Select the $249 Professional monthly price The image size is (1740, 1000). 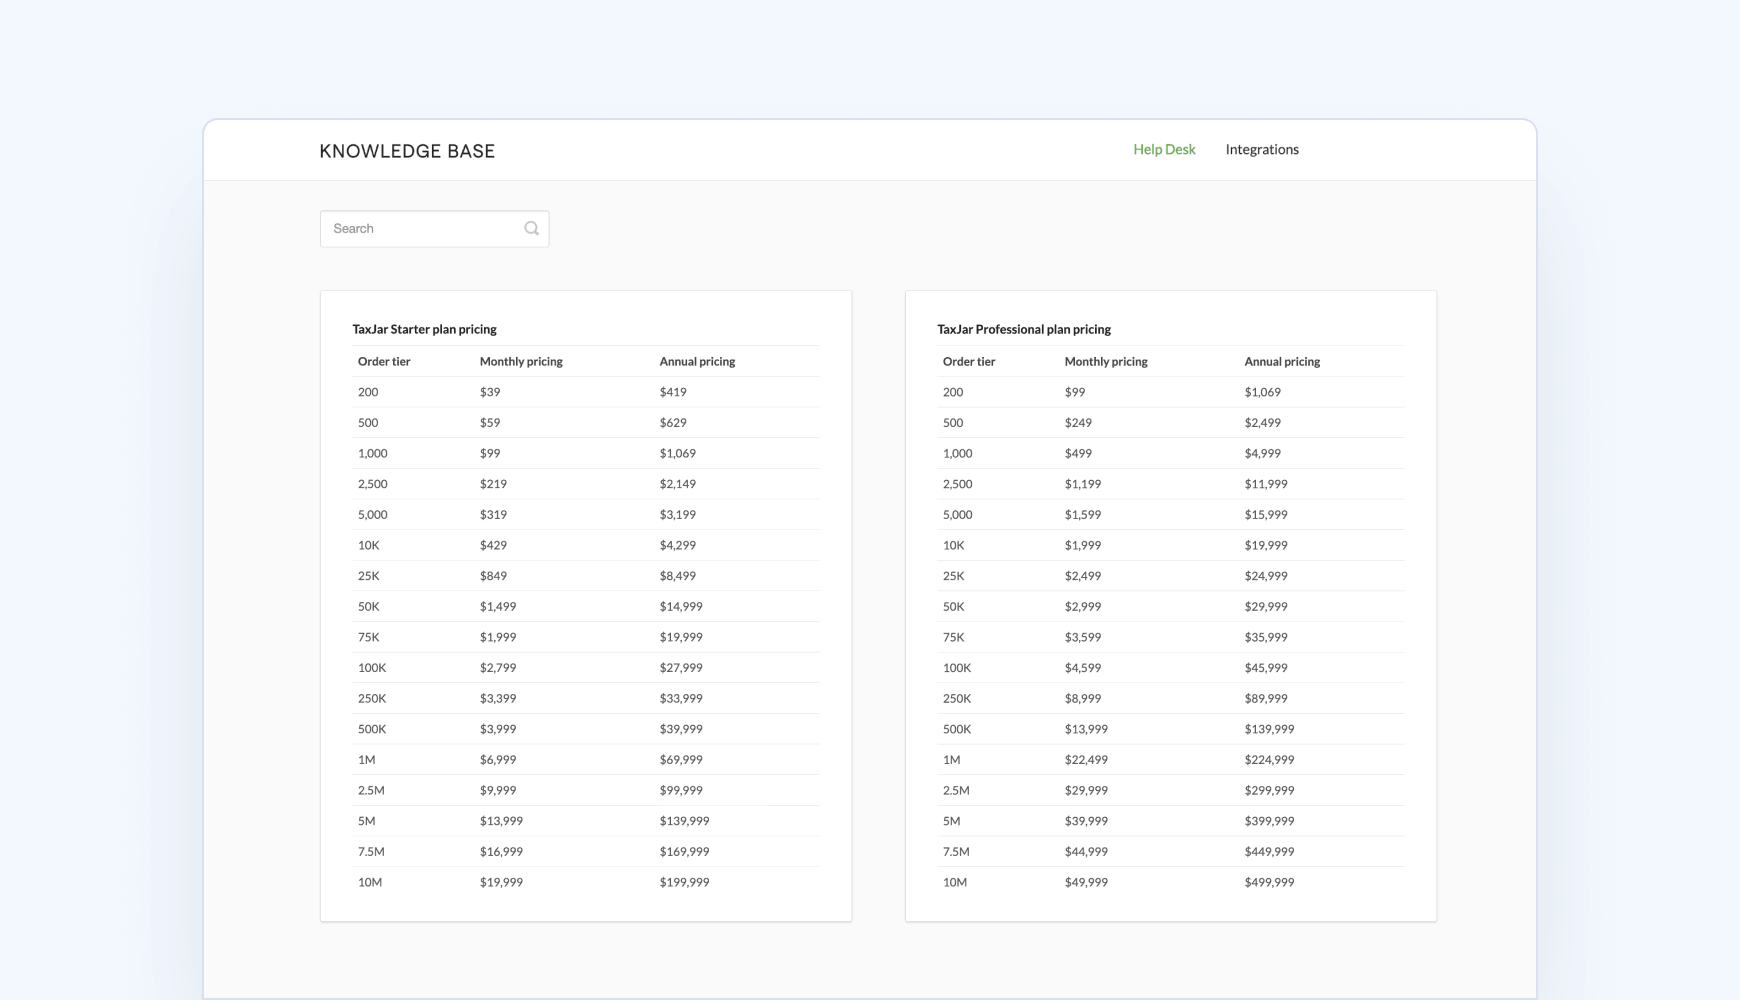(1078, 423)
